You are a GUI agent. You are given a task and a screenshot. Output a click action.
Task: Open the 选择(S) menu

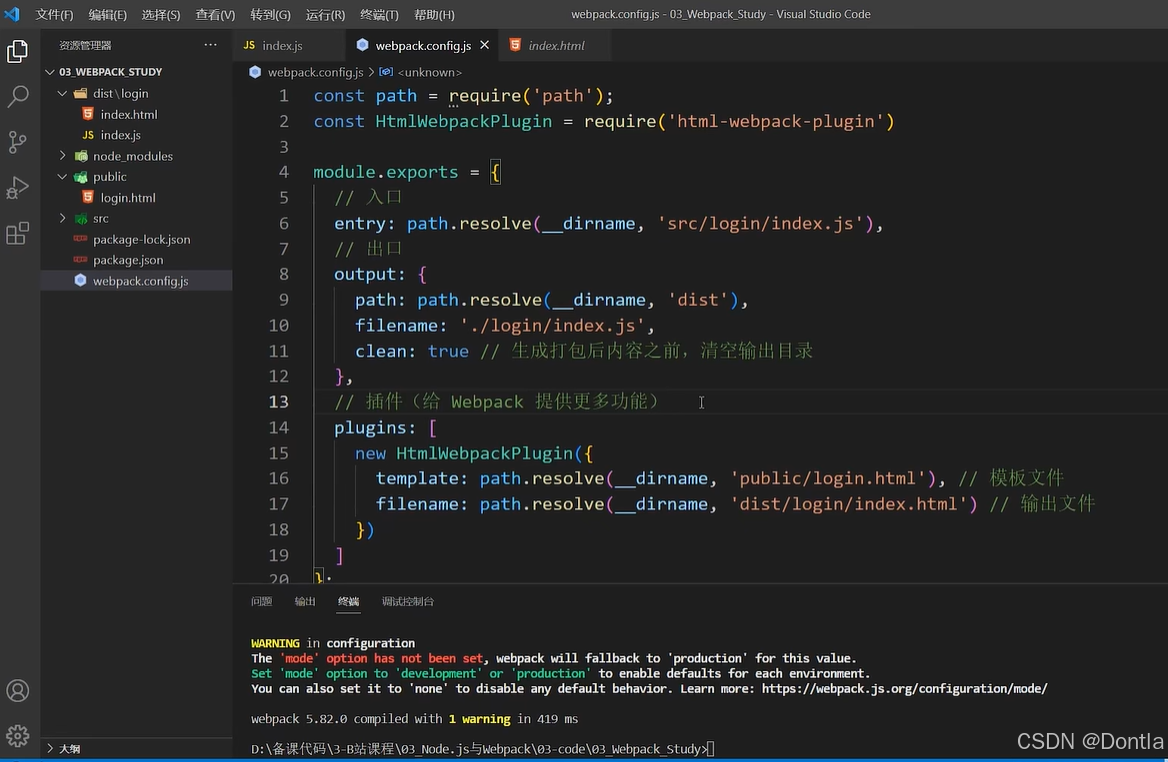(x=161, y=15)
